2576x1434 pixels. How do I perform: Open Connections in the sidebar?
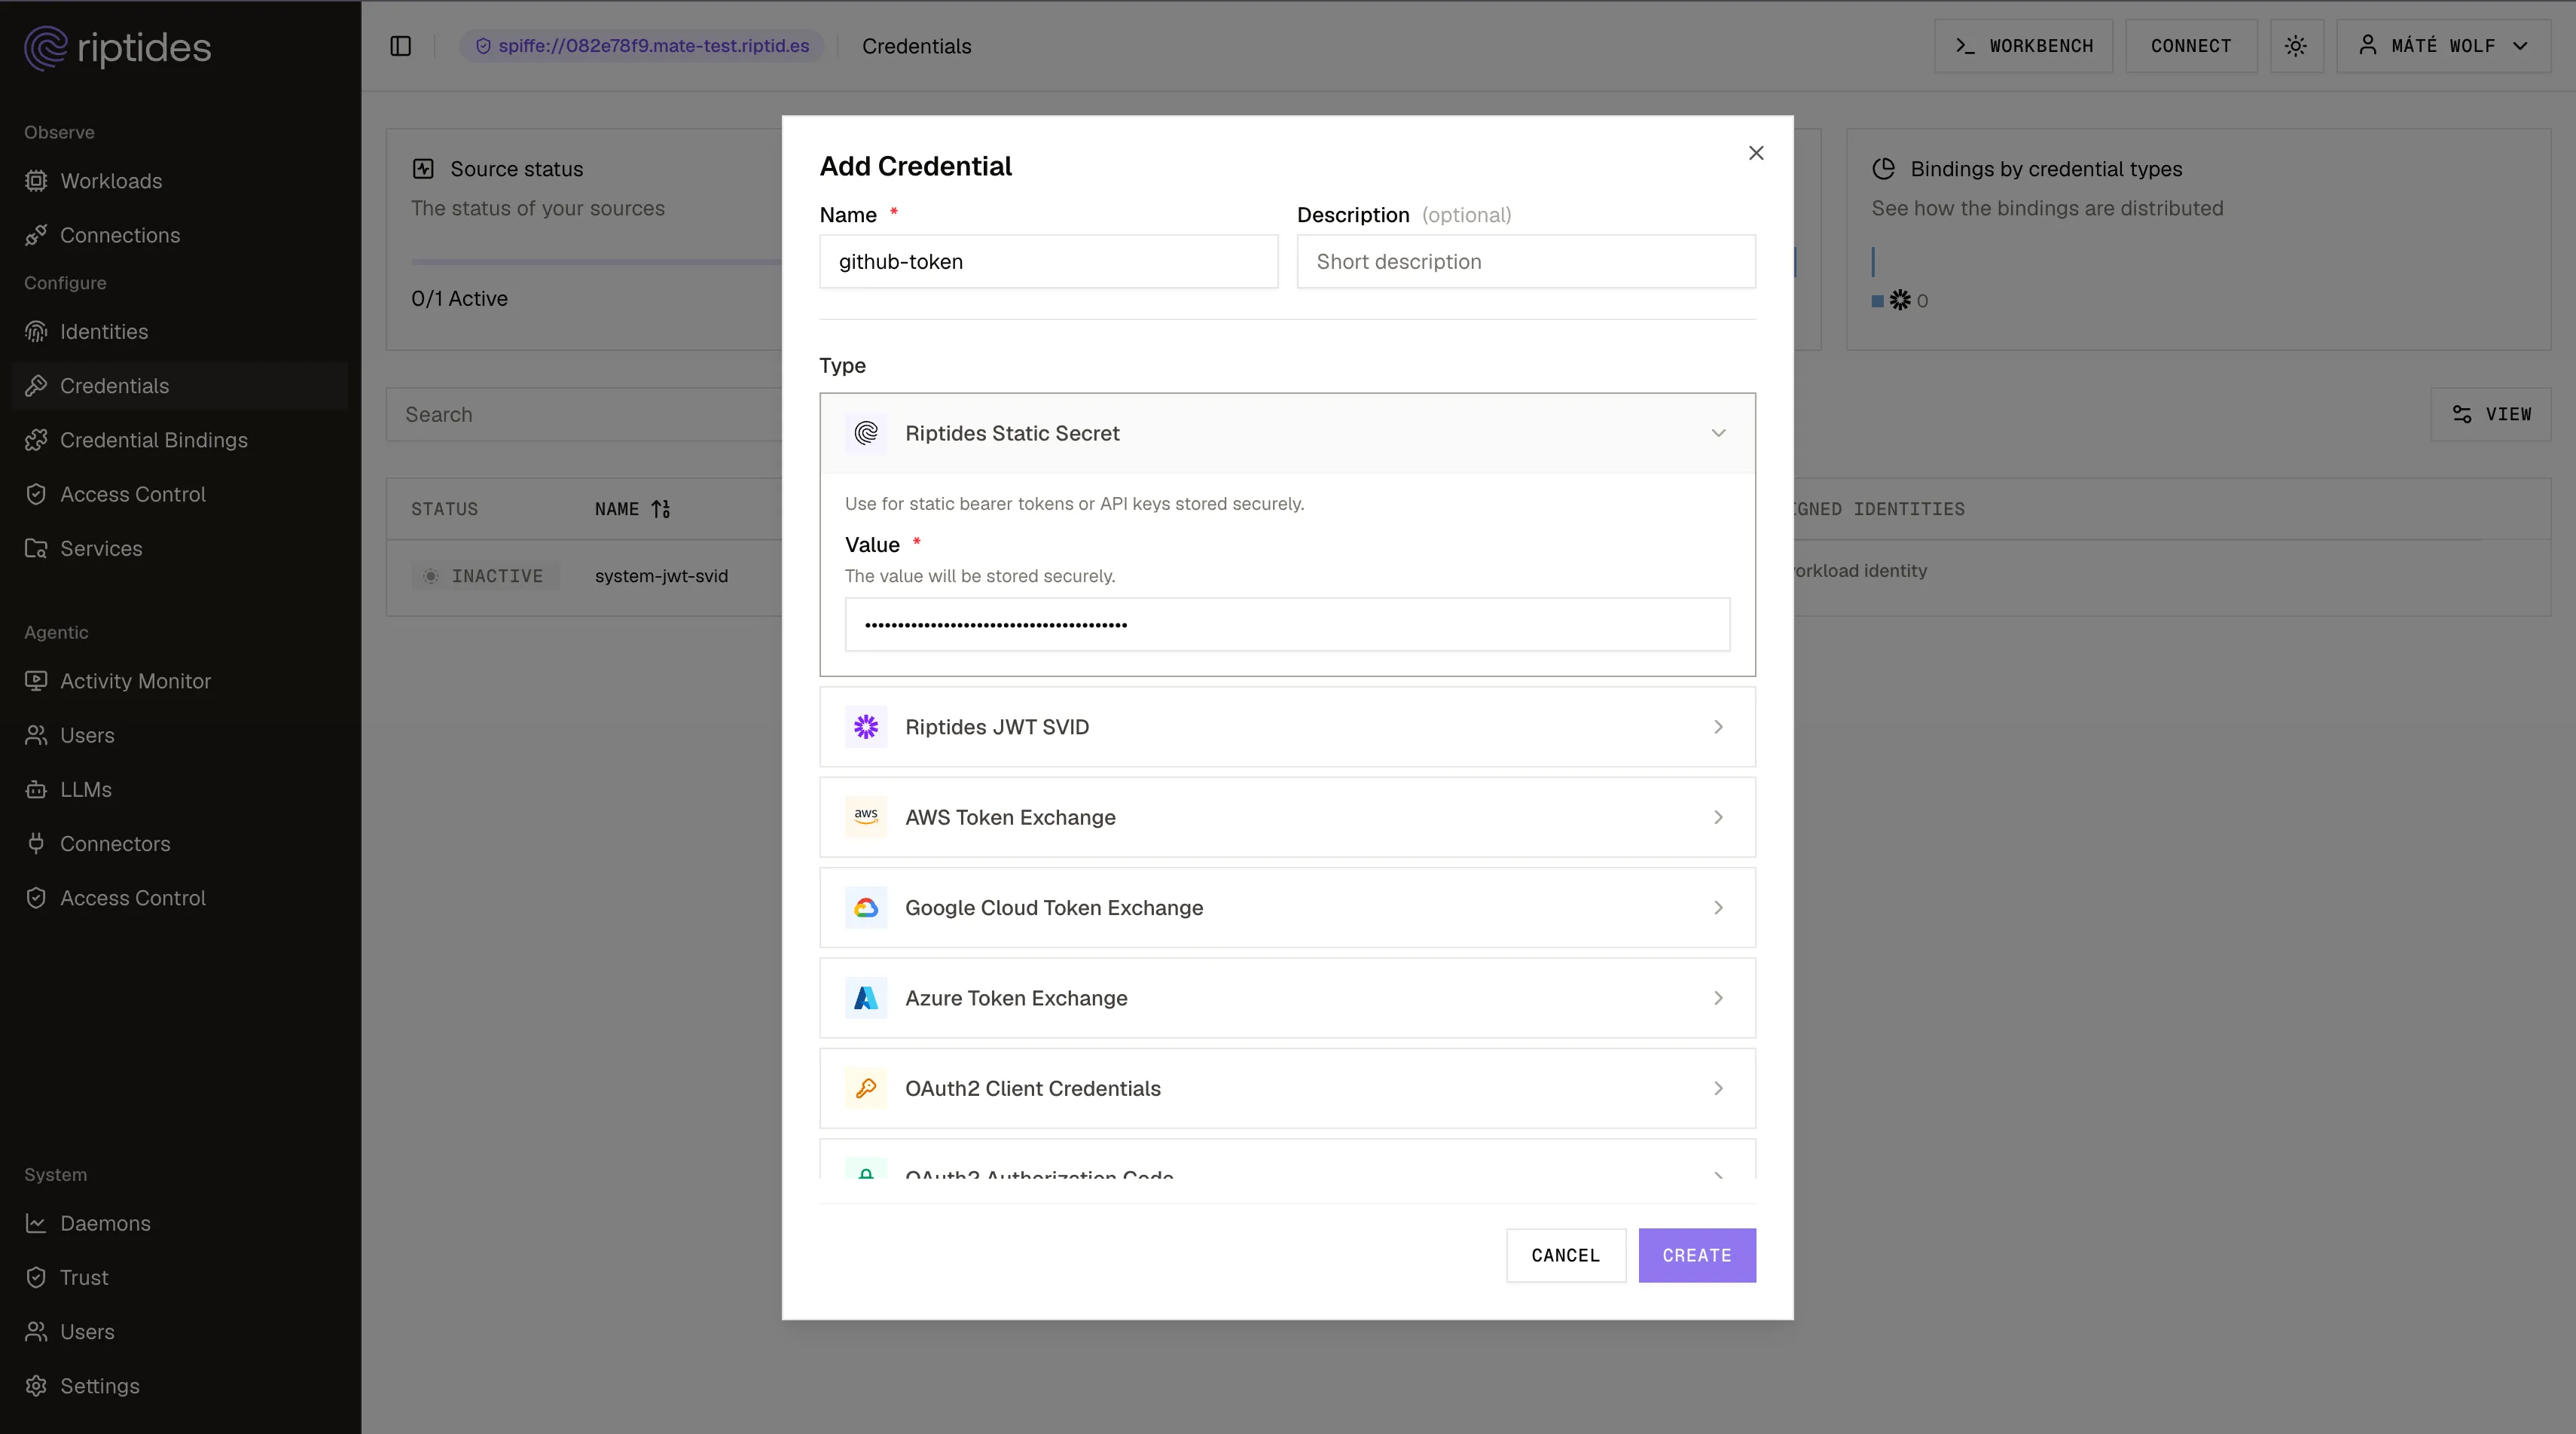(180, 235)
